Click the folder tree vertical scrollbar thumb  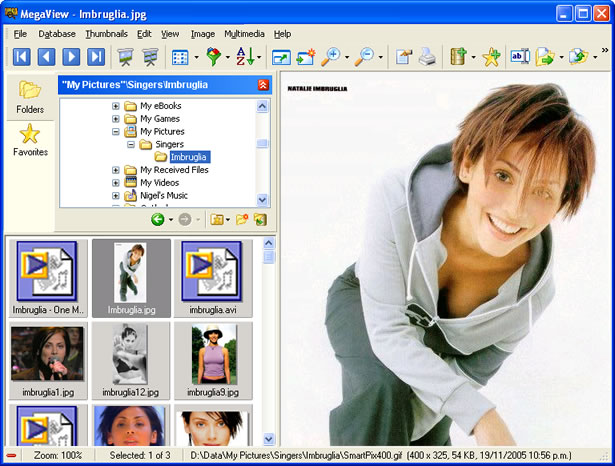(x=263, y=142)
